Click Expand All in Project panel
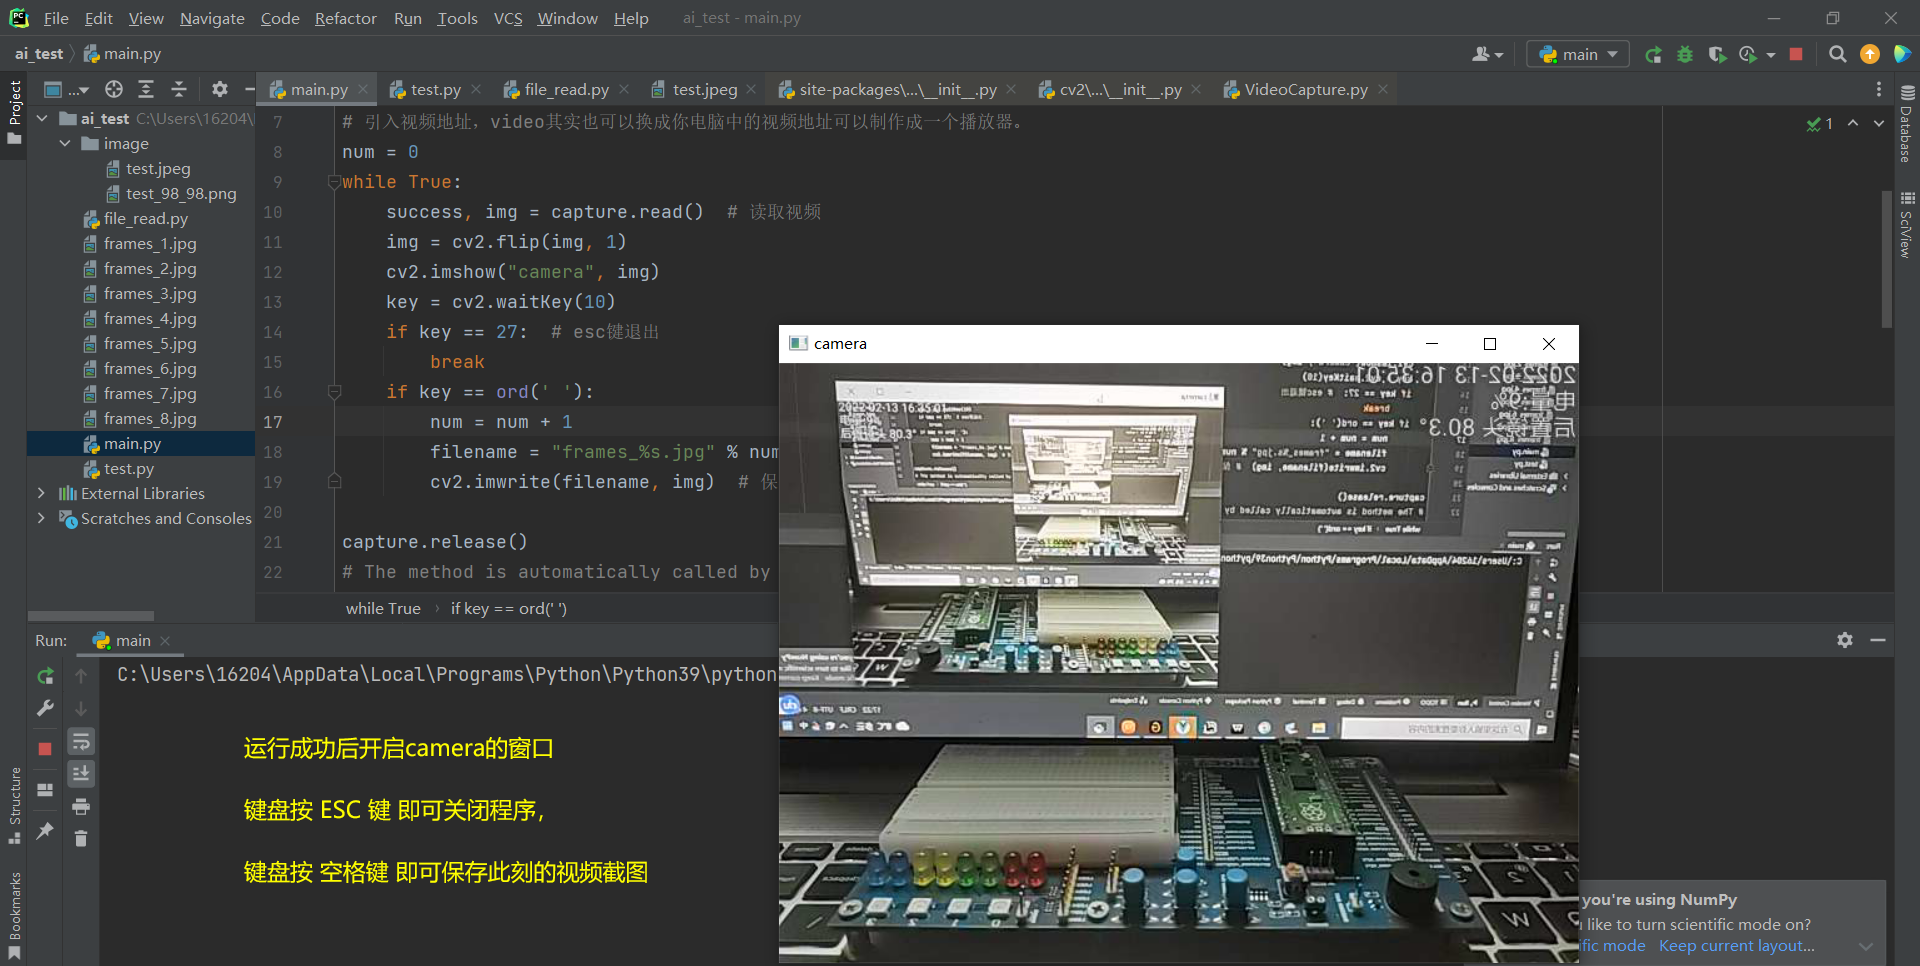Viewport: 1920px width, 966px height. 146,89
